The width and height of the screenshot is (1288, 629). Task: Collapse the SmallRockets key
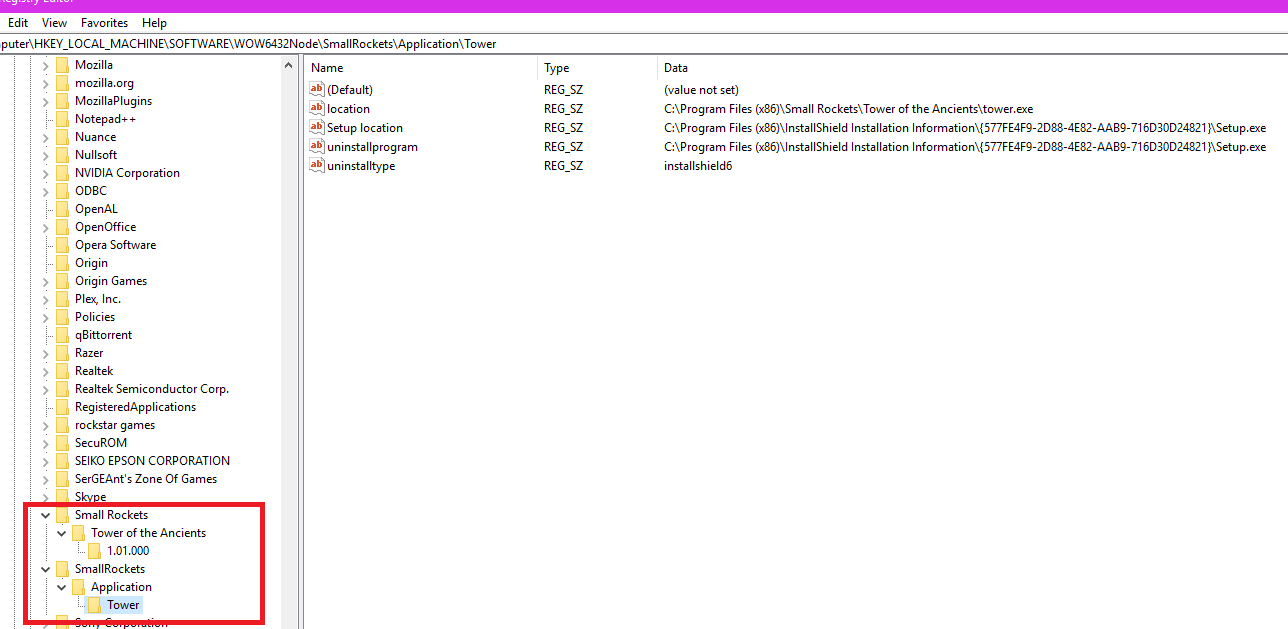(x=45, y=569)
